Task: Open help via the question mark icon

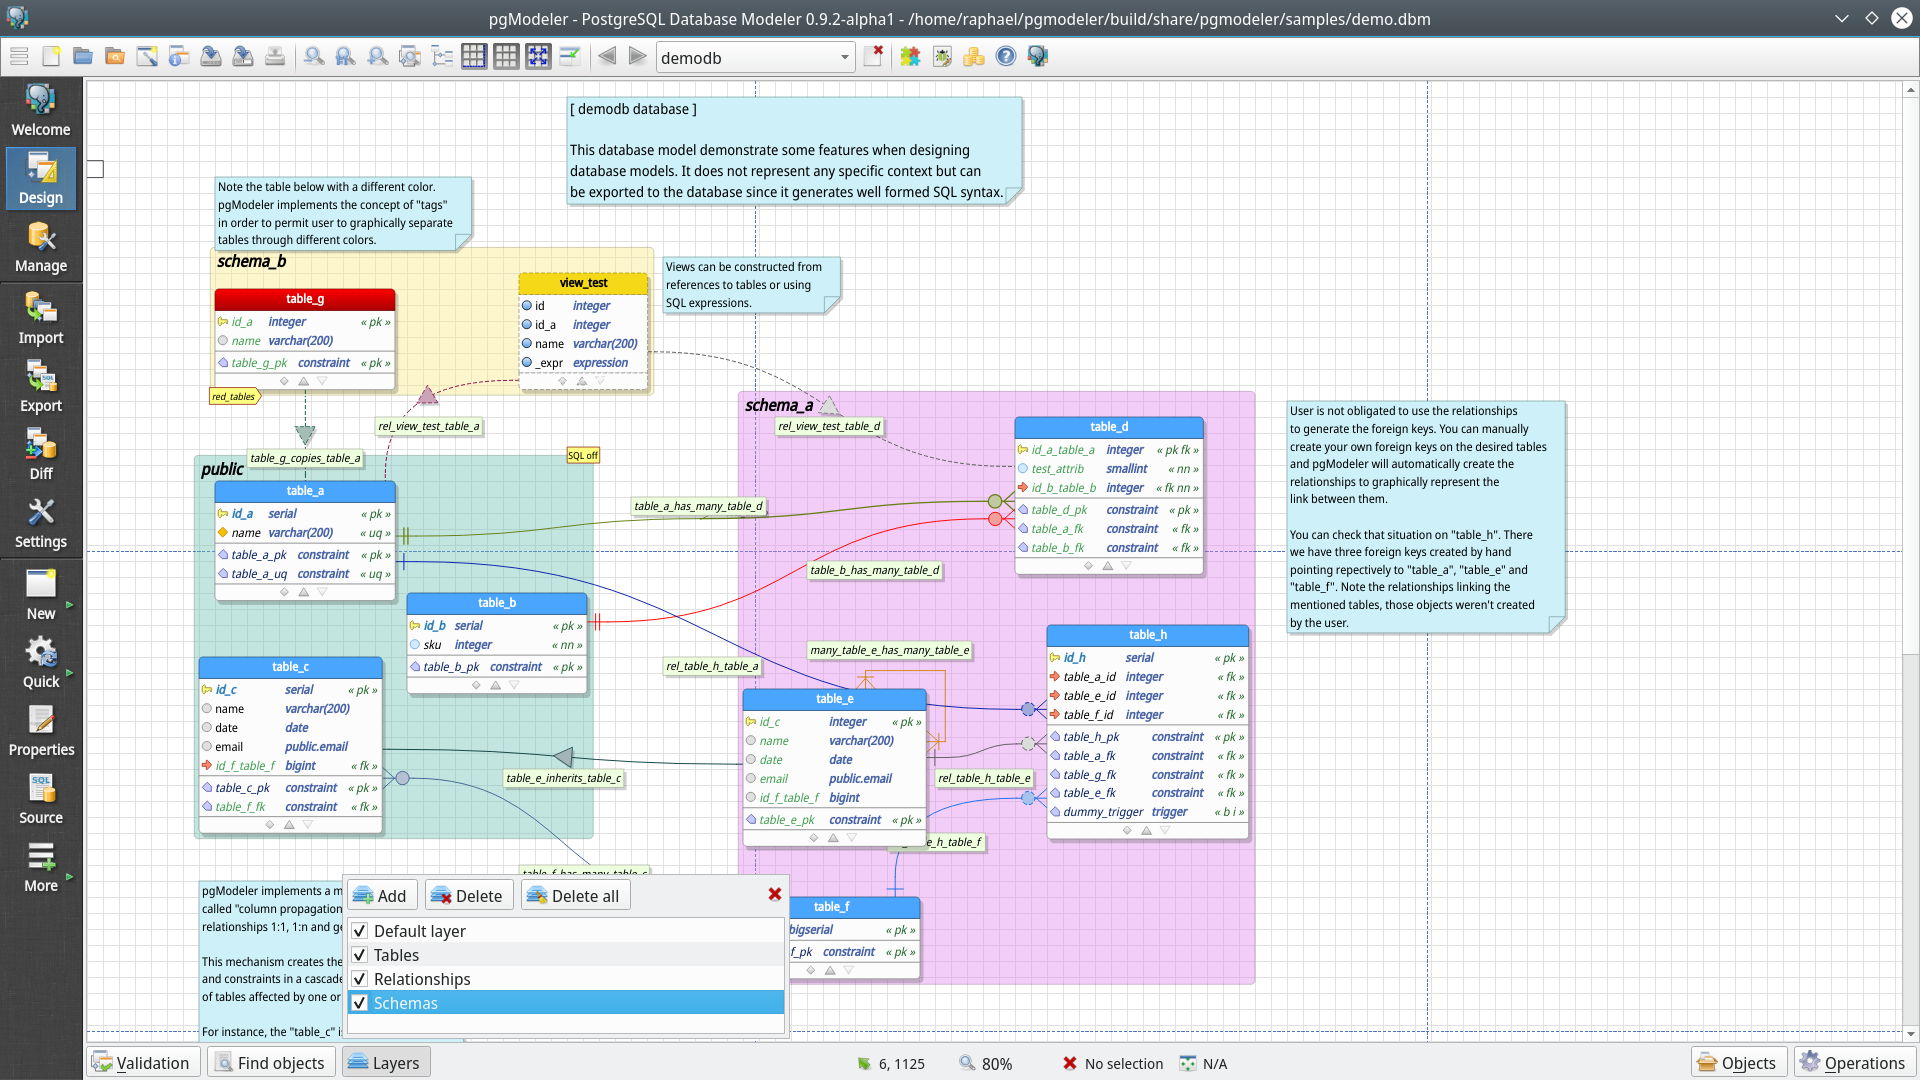Action: point(1006,57)
